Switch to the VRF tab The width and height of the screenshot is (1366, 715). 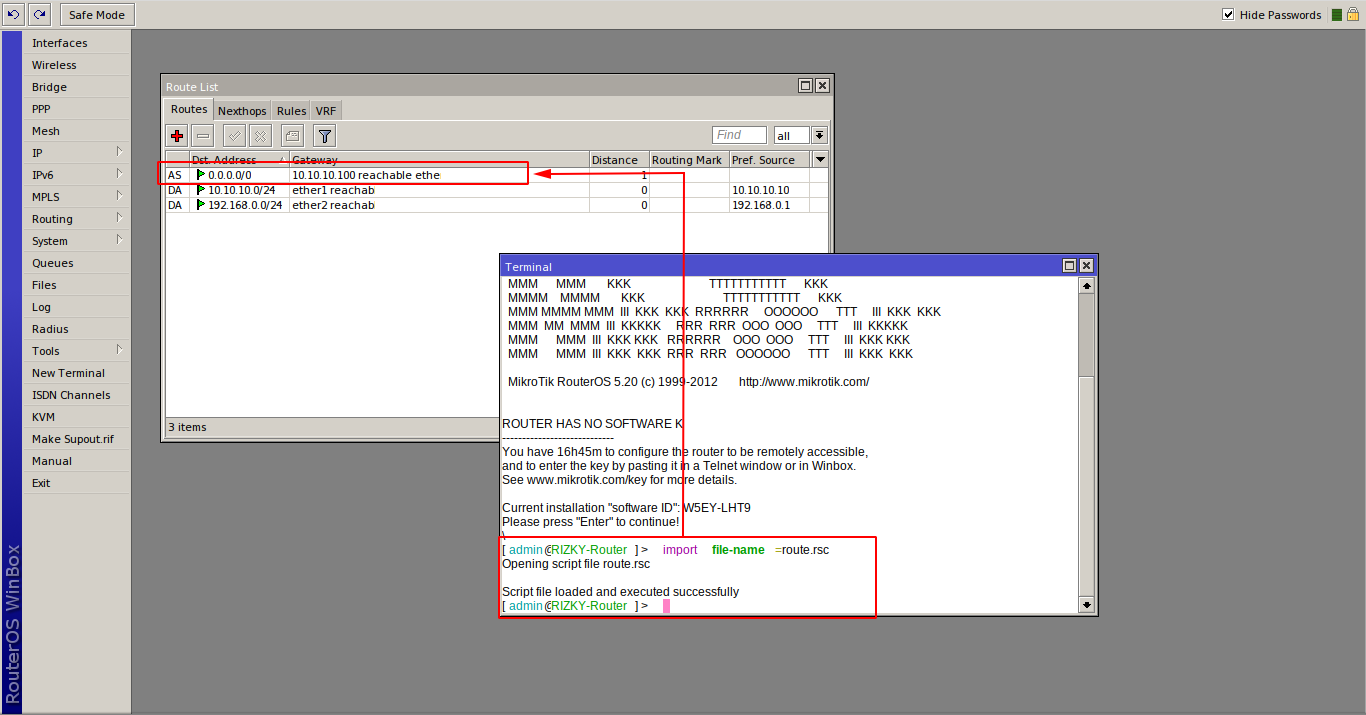coord(326,111)
